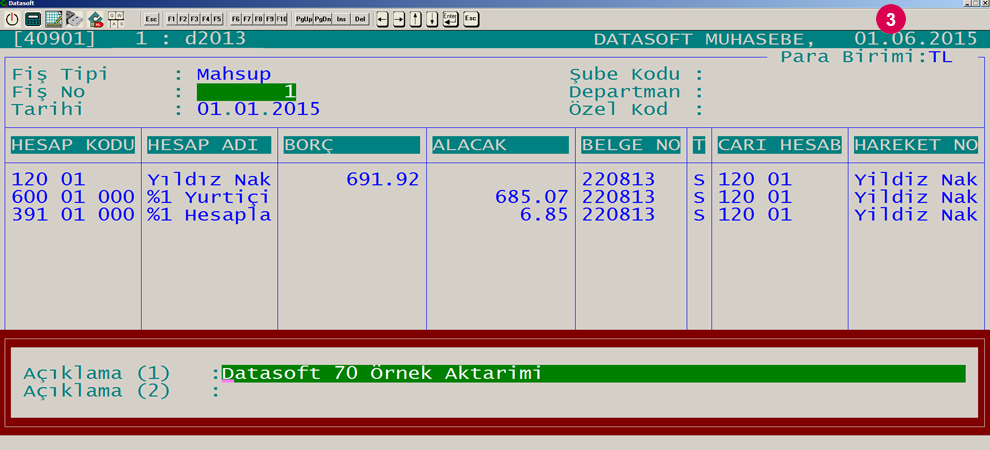Click the power icon in the toolbar
990x450 pixels.
12,19
